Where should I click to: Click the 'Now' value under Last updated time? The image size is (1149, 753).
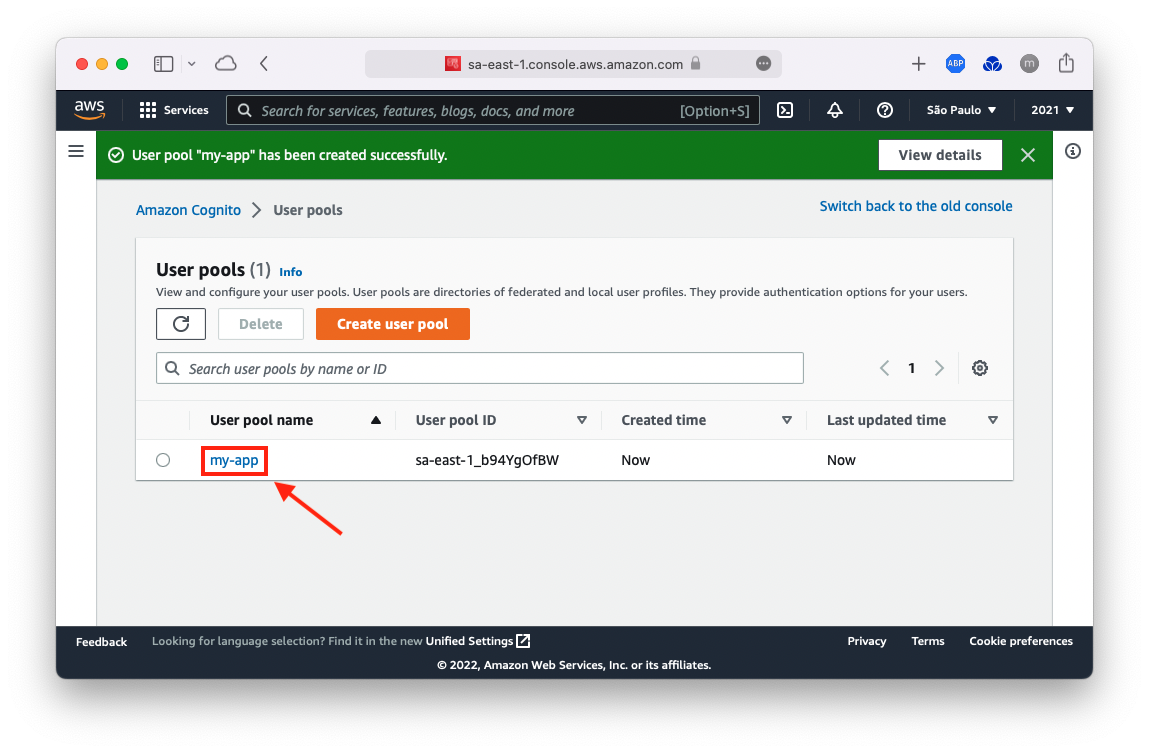point(841,460)
